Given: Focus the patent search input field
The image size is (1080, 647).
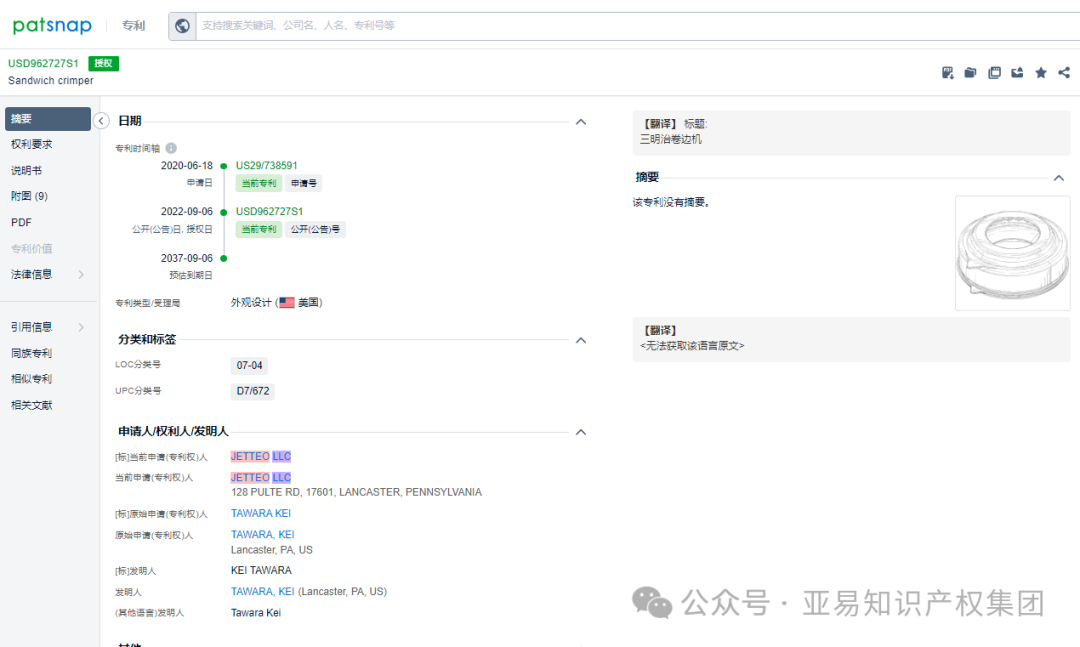Looking at the screenshot, I should click(638, 25).
